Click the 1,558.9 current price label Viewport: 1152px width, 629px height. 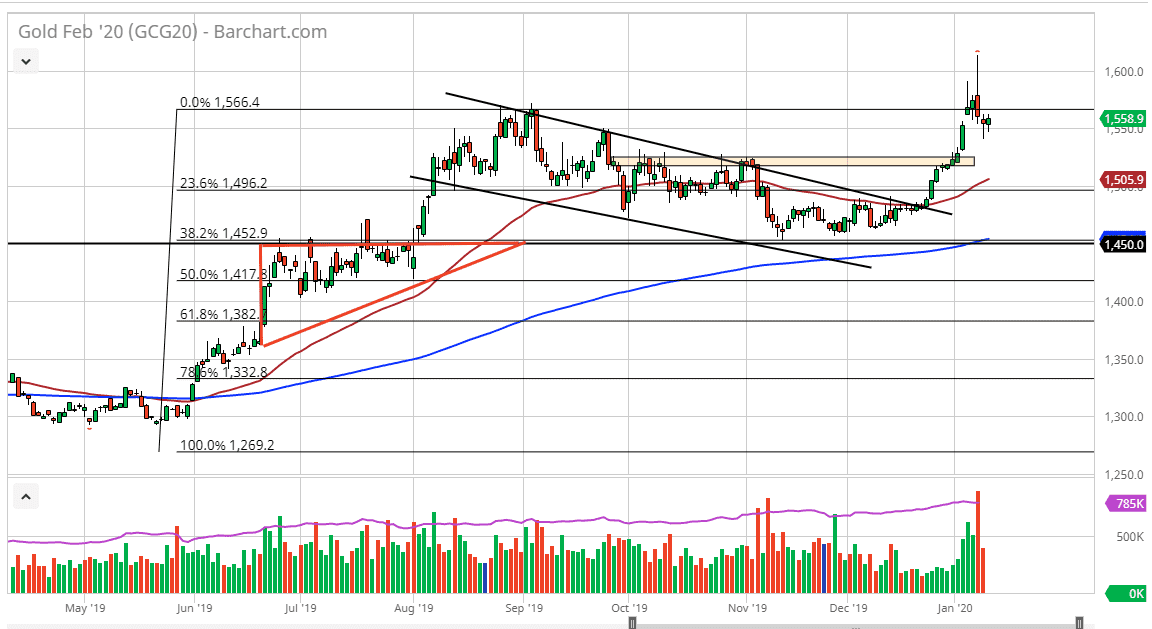1124,118
